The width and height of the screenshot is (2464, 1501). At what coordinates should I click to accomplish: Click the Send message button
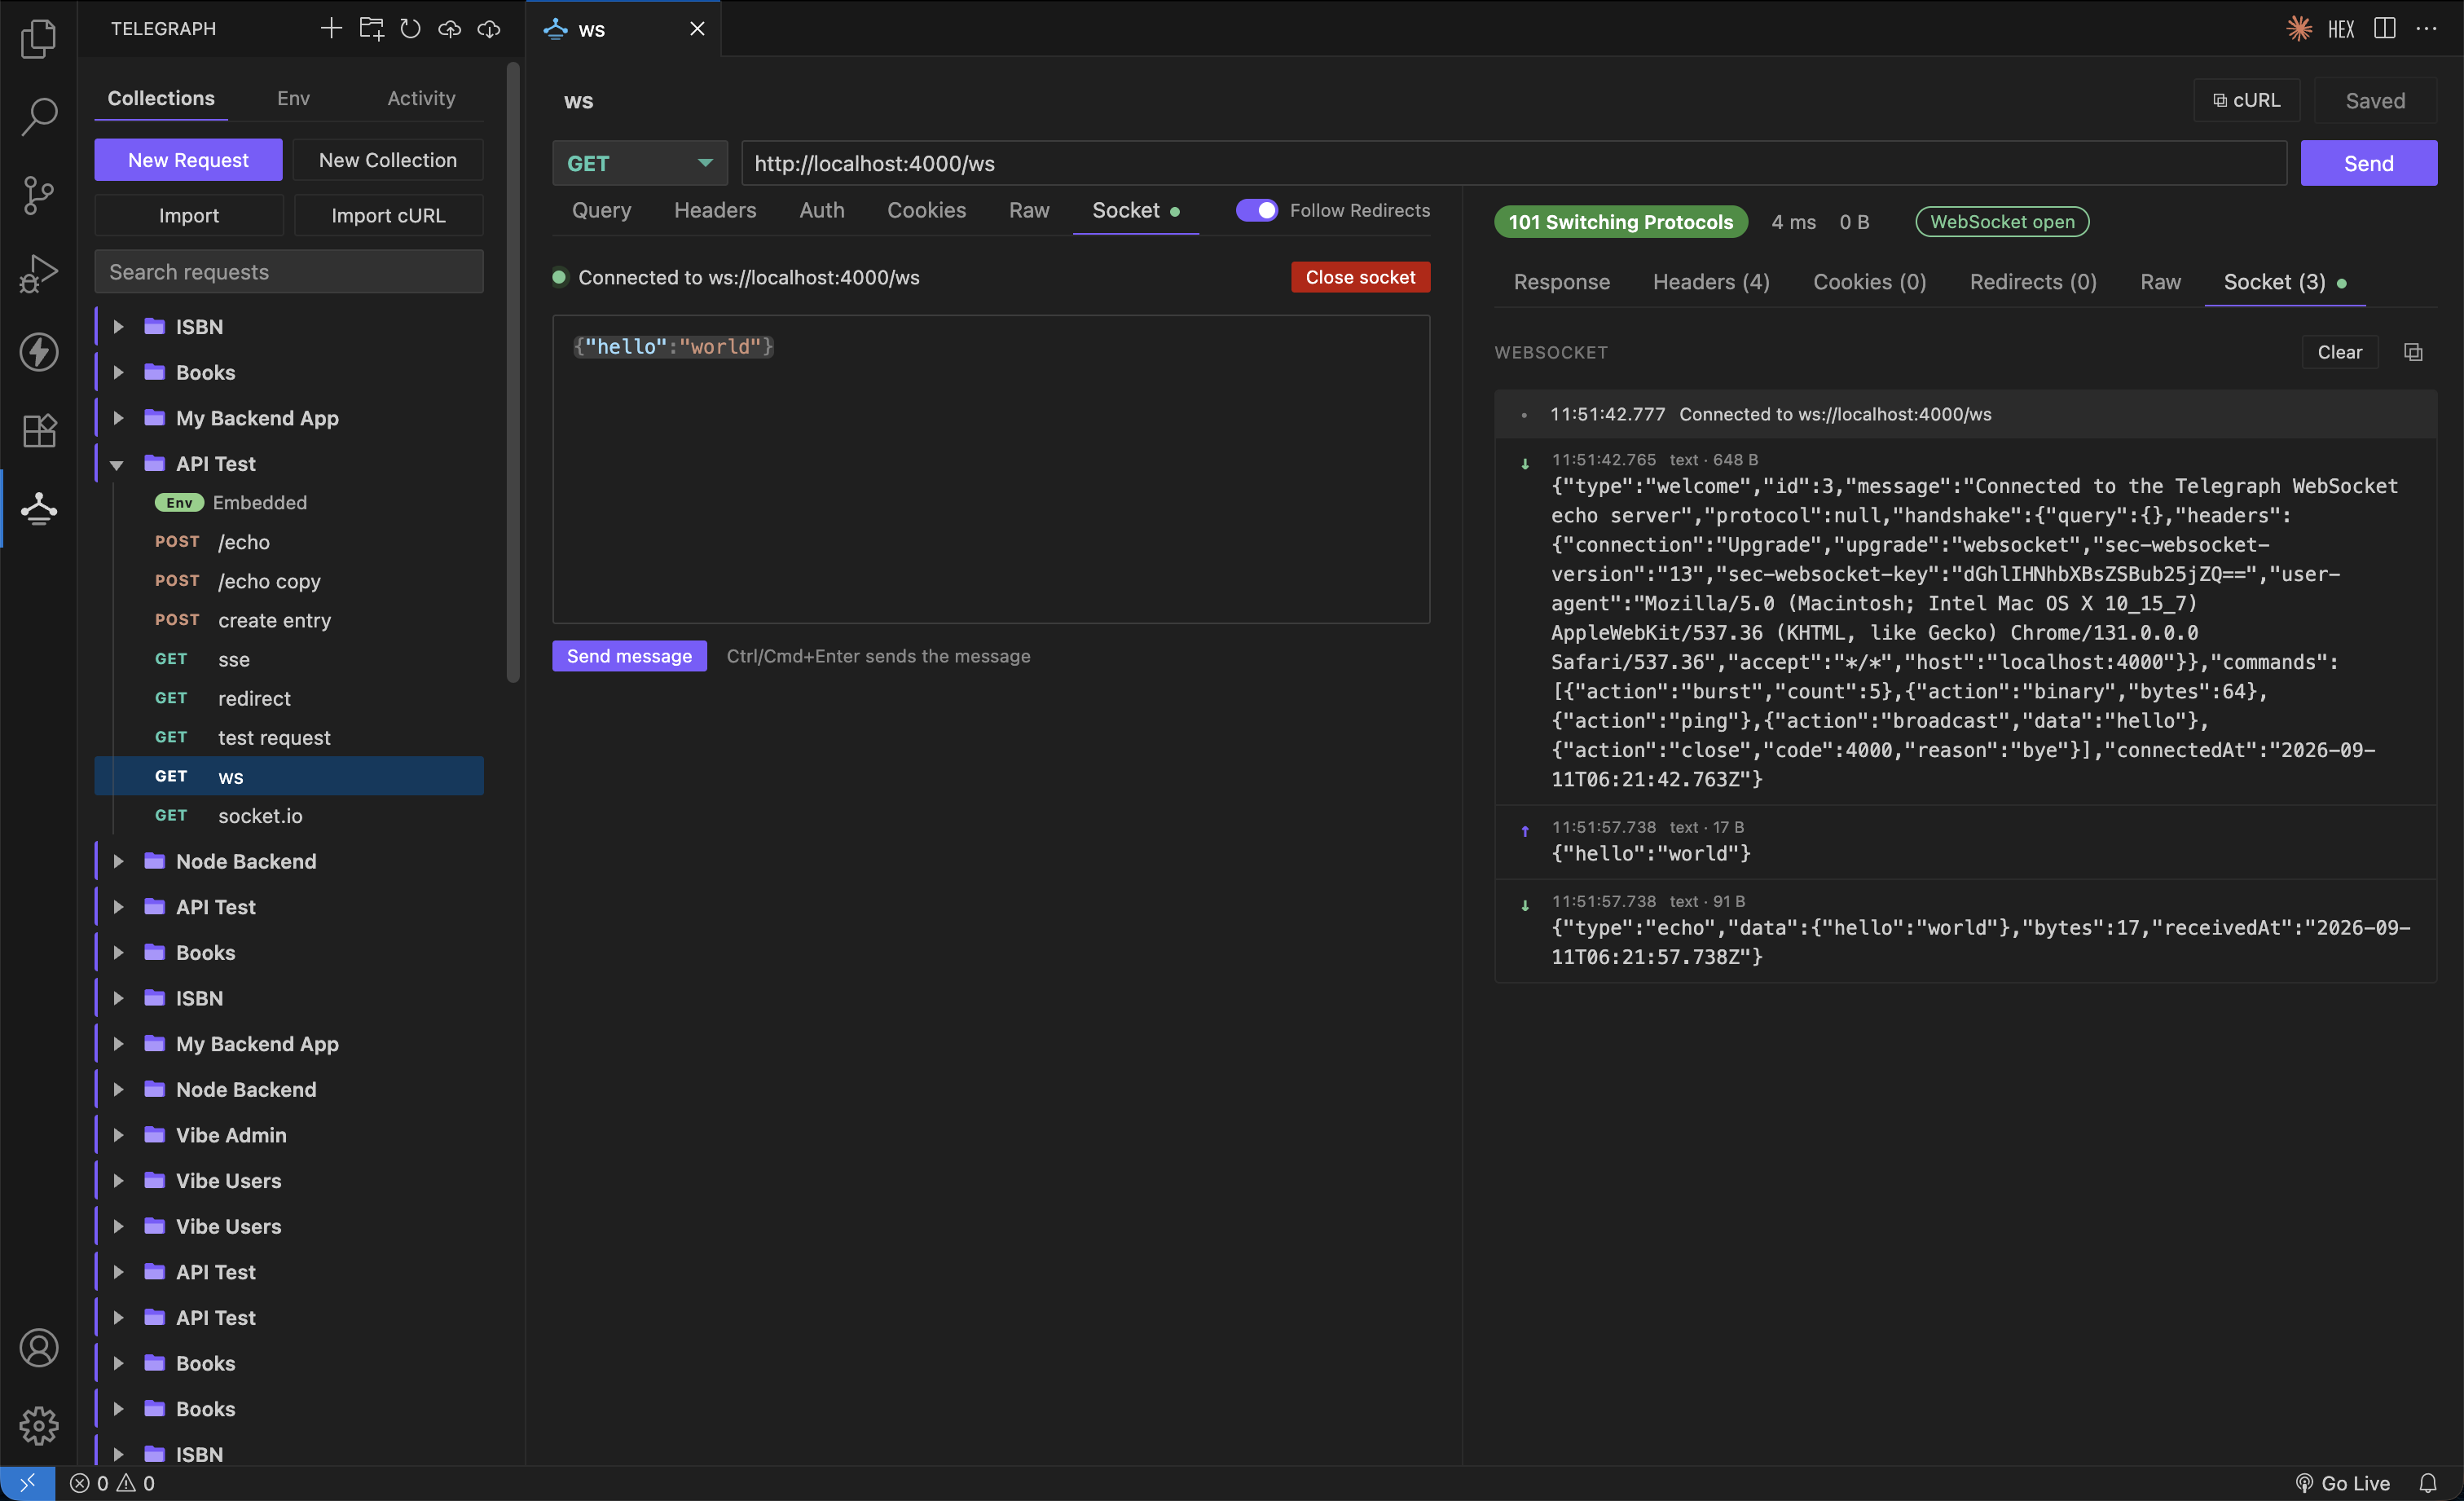(x=629, y=656)
